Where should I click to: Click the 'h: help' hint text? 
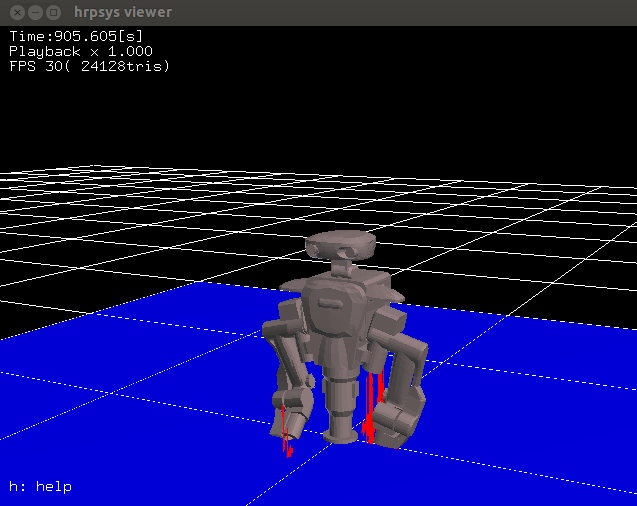point(40,487)
